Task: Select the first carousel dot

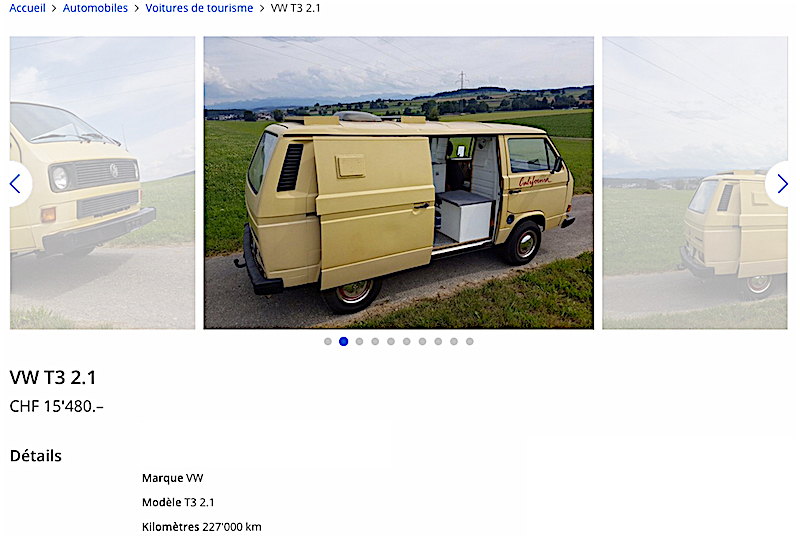Action: [328, 341]
